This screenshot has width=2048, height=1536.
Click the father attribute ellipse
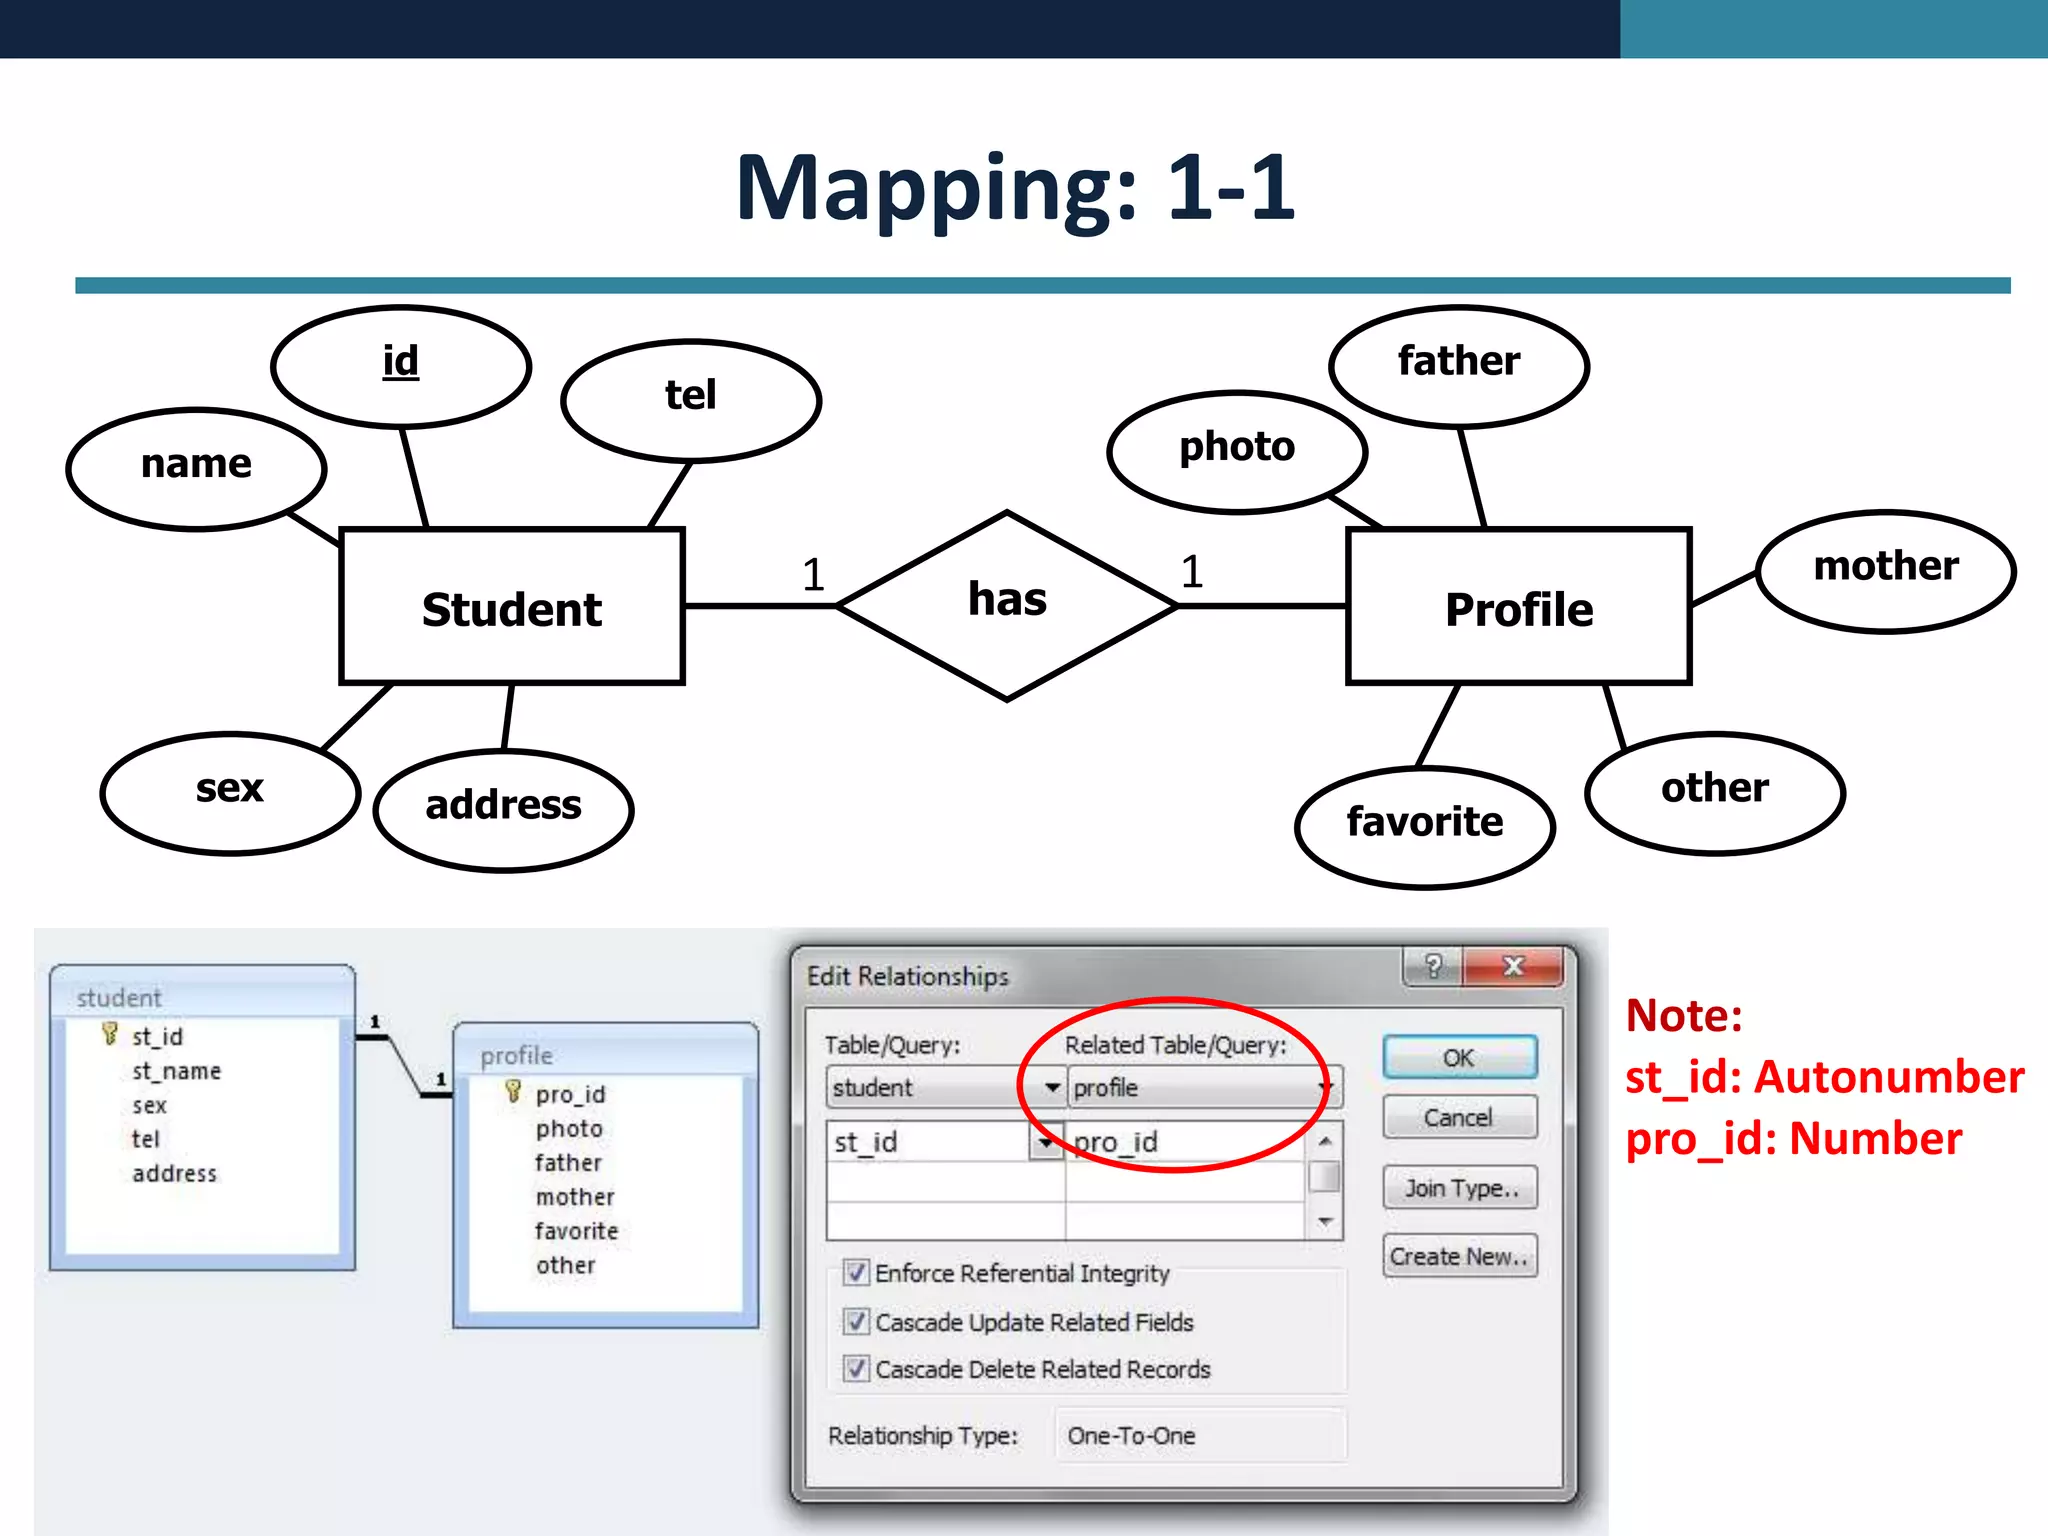[x=1459, y=366]
